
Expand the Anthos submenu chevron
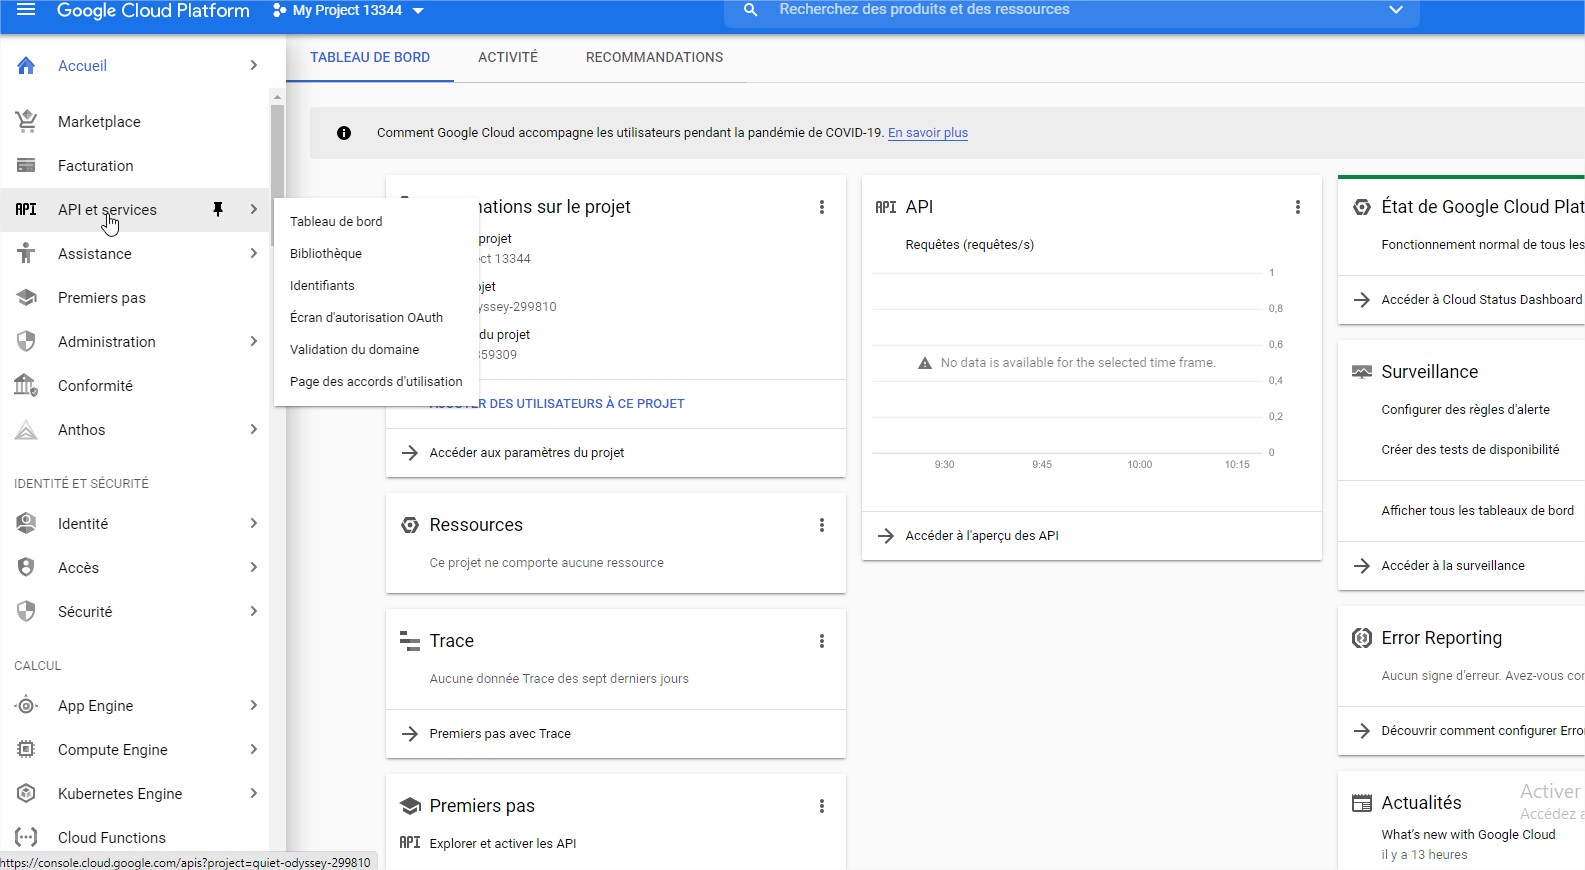(254, 429)
